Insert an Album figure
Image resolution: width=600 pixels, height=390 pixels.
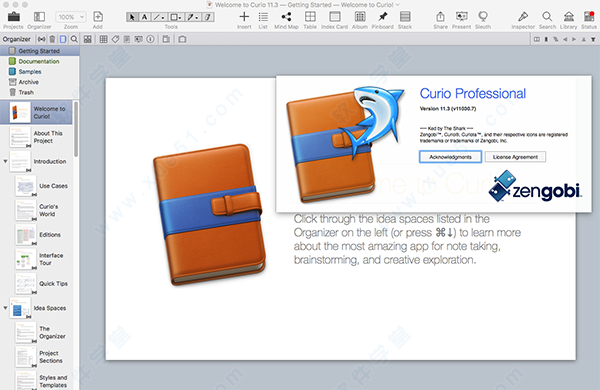pos(360,20)
